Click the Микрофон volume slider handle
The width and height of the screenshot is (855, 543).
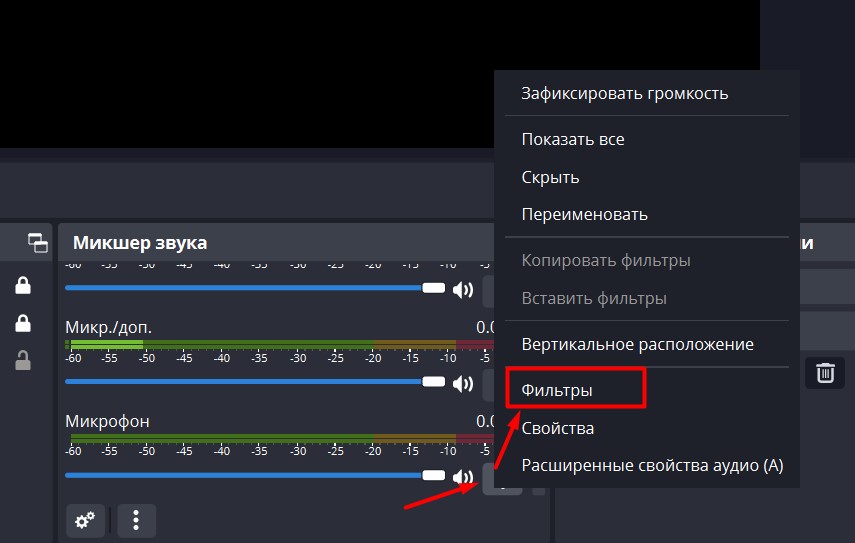pyautogui.click(x=433, y=476)
